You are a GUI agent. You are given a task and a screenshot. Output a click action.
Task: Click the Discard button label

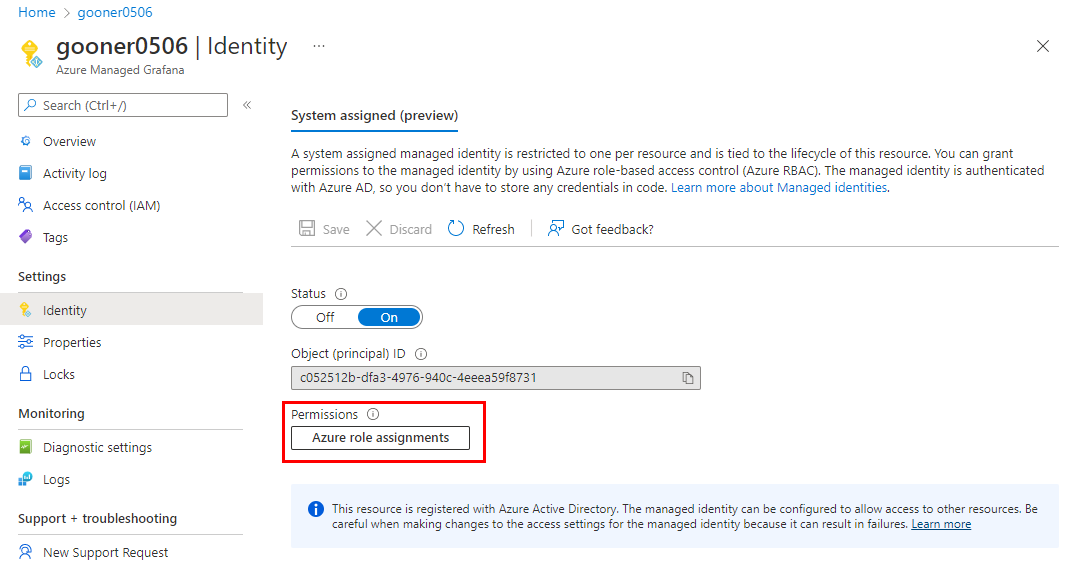(x=410, y=229)
